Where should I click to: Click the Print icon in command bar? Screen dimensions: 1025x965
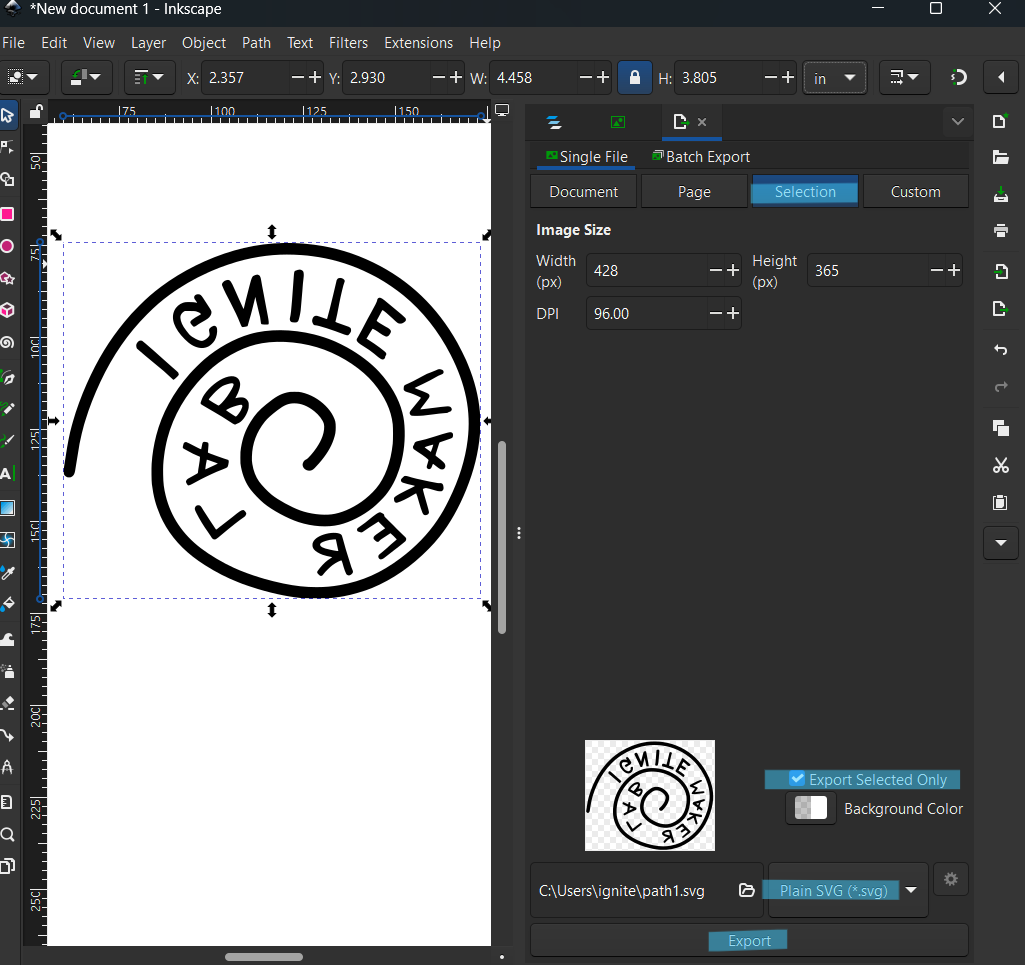click(x=1000, y=230)
